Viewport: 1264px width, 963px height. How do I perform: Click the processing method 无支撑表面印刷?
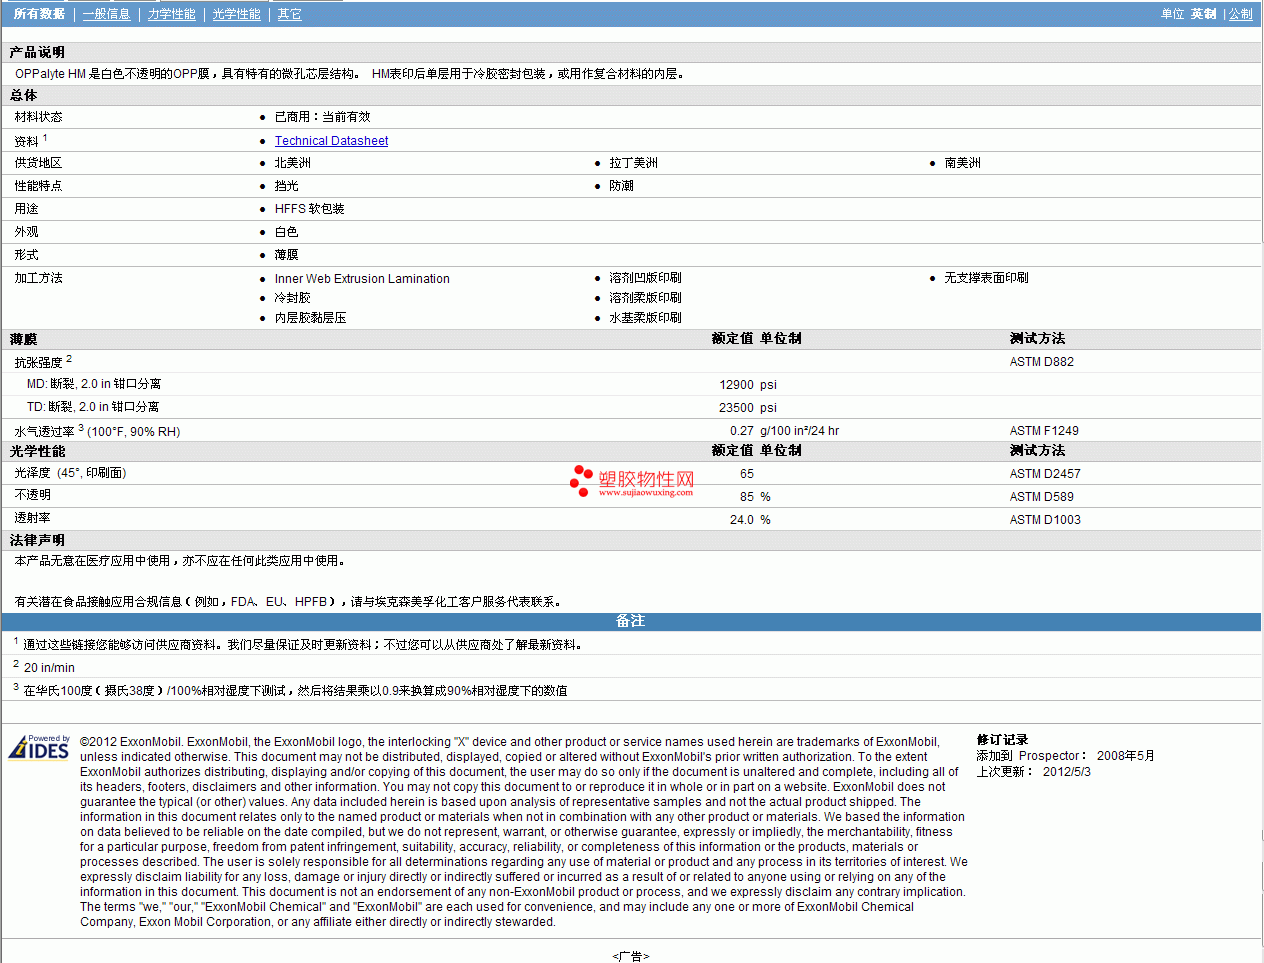[986, 278]
